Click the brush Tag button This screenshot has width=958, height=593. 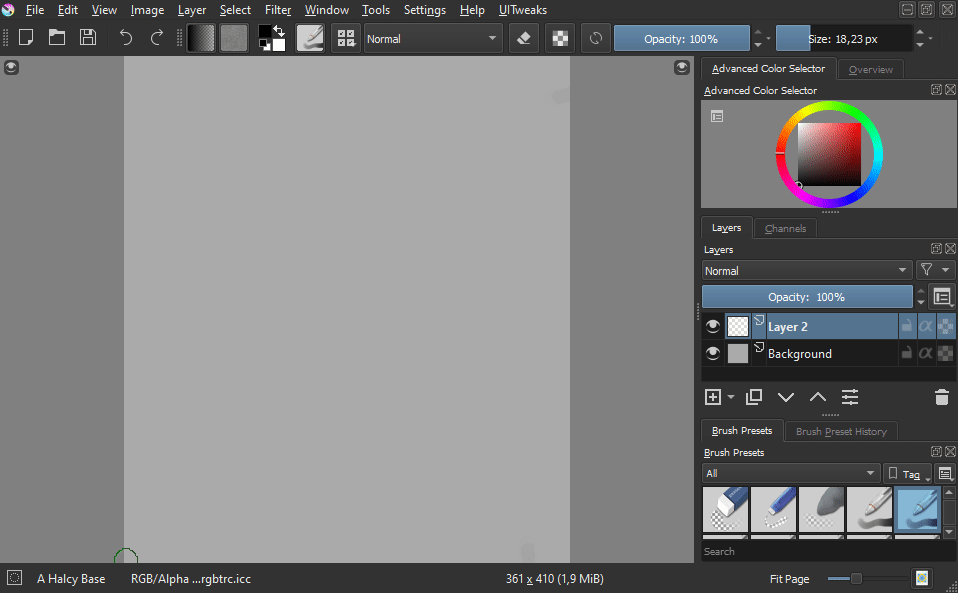pyautogui.click(x=906, y=474)
